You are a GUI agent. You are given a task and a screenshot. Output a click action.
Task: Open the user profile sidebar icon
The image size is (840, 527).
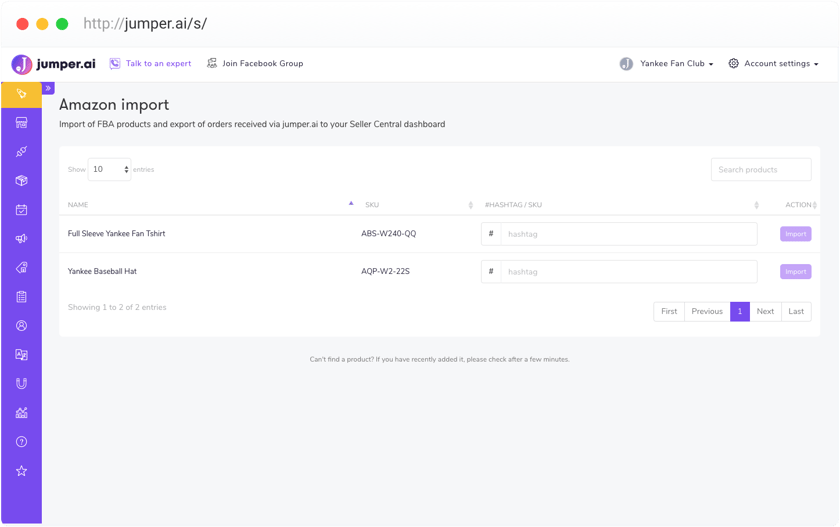pos(21,326)
